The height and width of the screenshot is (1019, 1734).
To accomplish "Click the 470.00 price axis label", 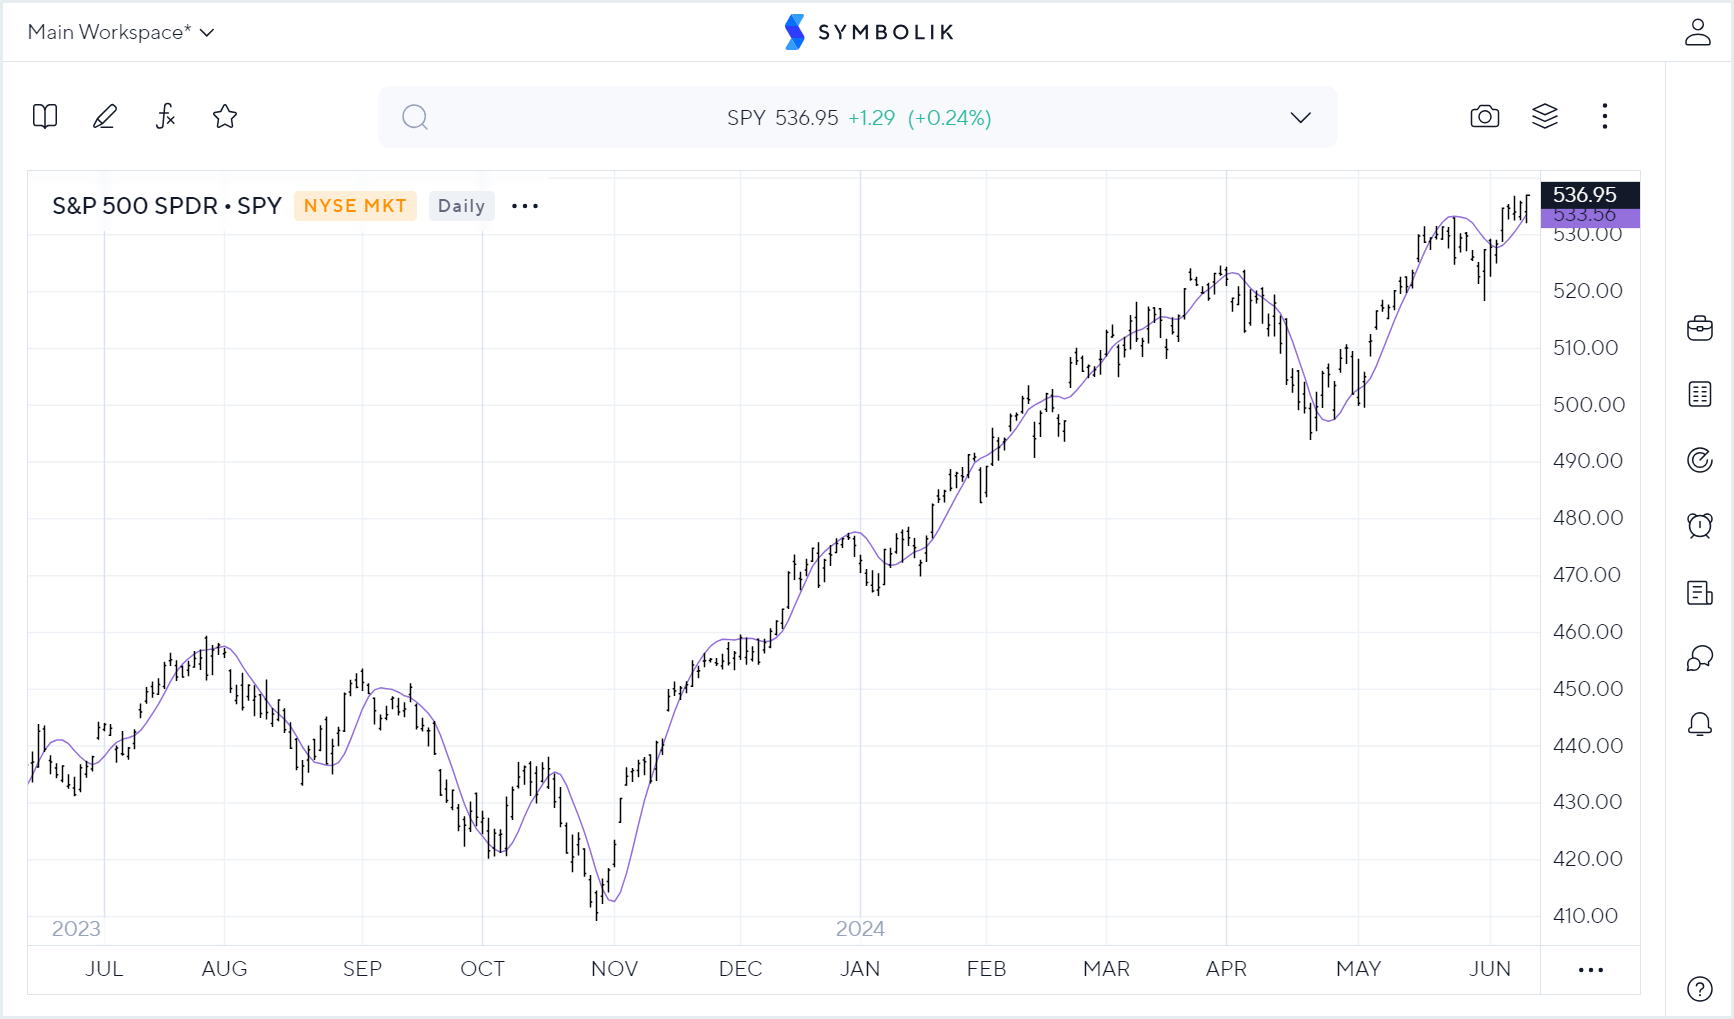I will point(1587,575).
